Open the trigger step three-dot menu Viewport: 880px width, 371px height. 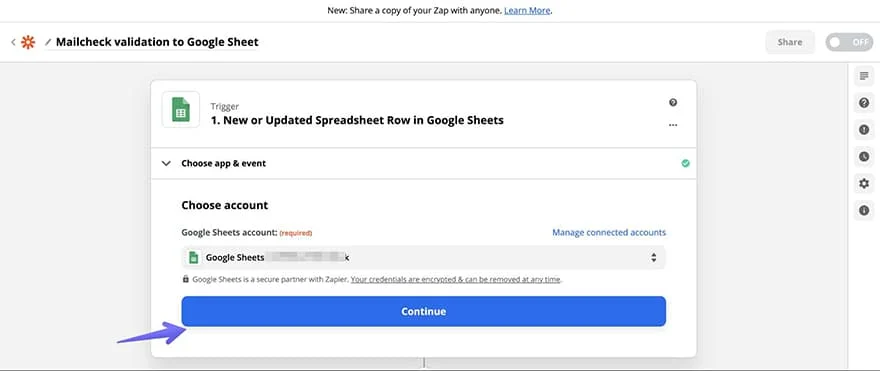tap(673, 125)
